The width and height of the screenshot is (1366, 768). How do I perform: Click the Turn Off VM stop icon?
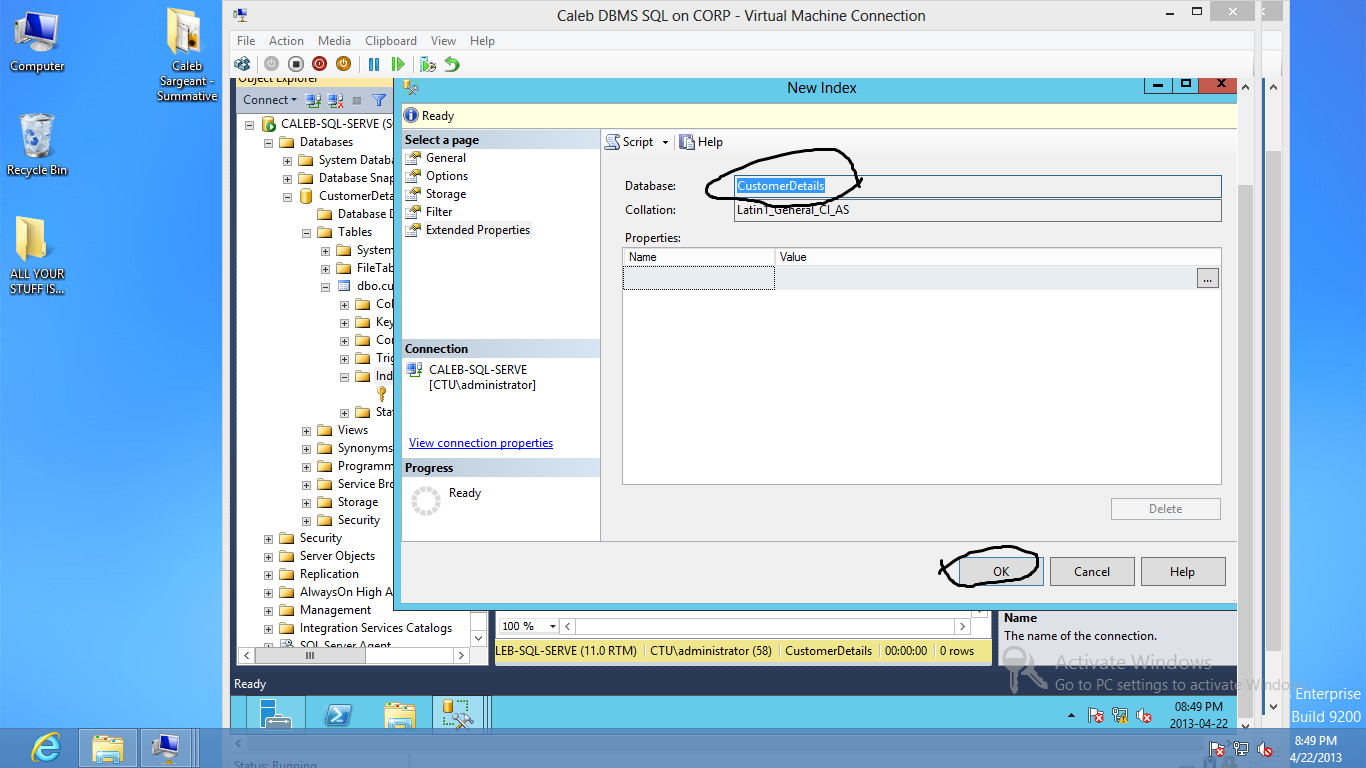coord(295,64)
